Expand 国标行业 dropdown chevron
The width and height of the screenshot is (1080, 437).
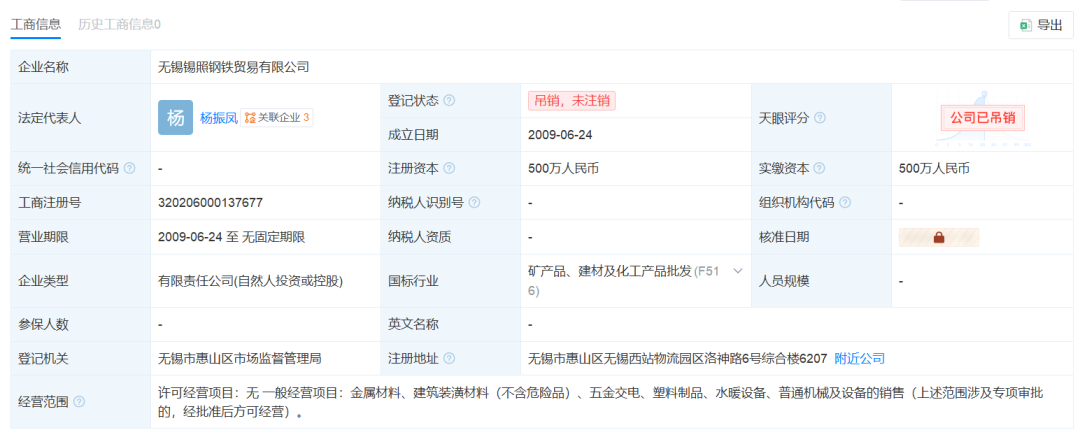(737, 270)
